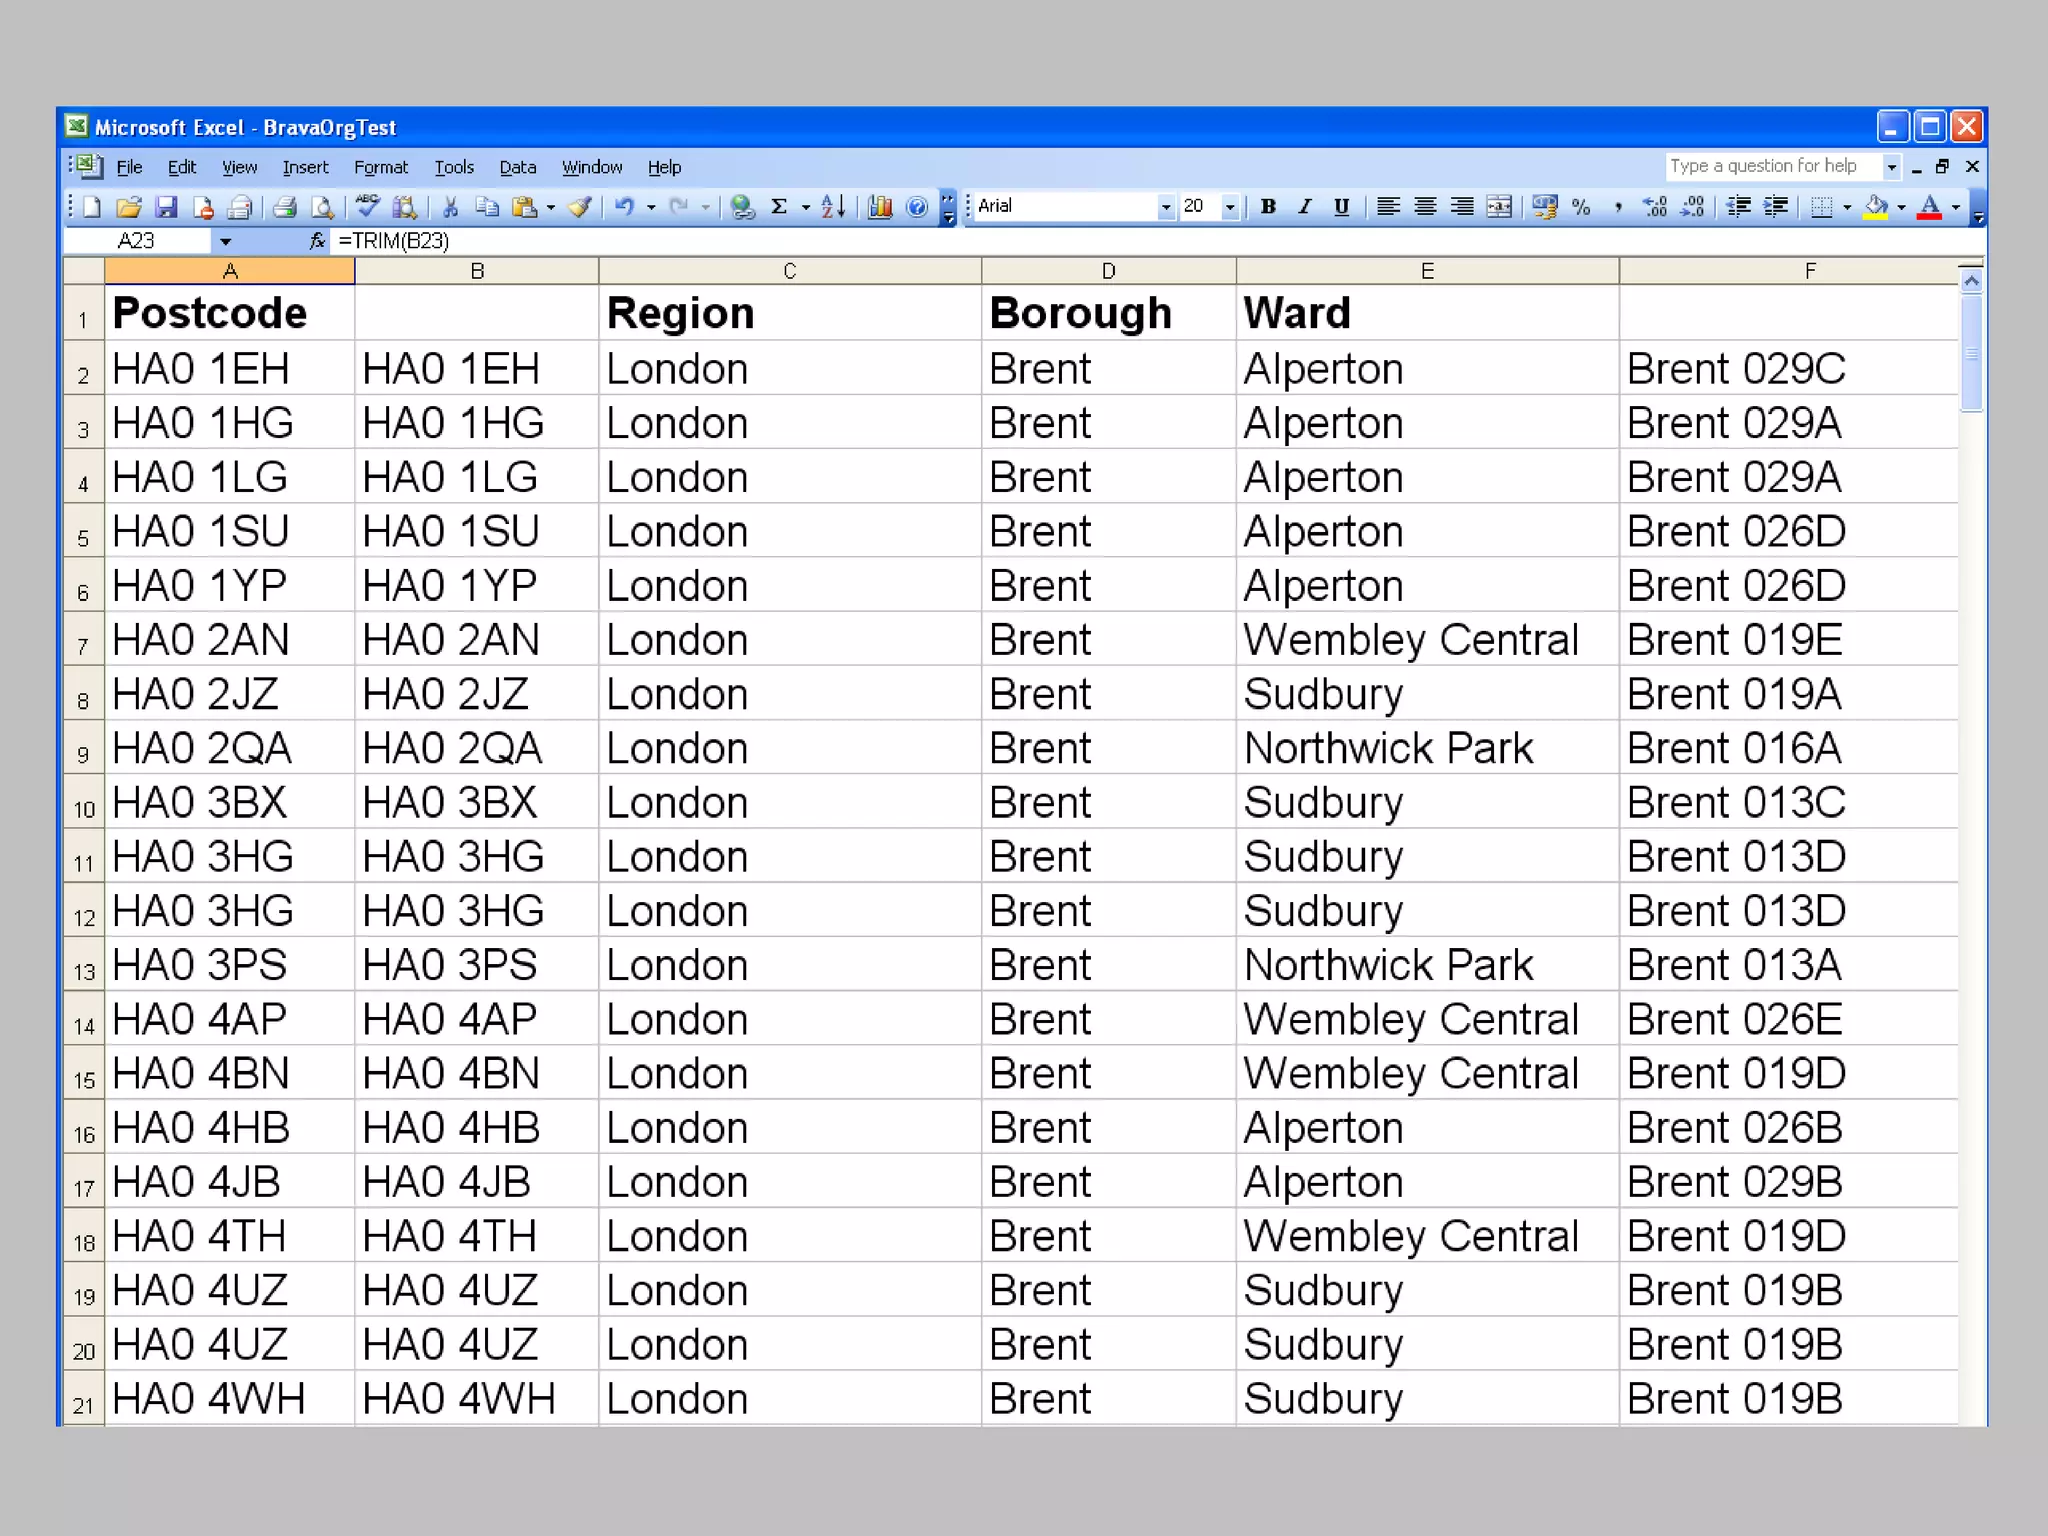Click the AutoSum sigma icon

coord(779,207)
